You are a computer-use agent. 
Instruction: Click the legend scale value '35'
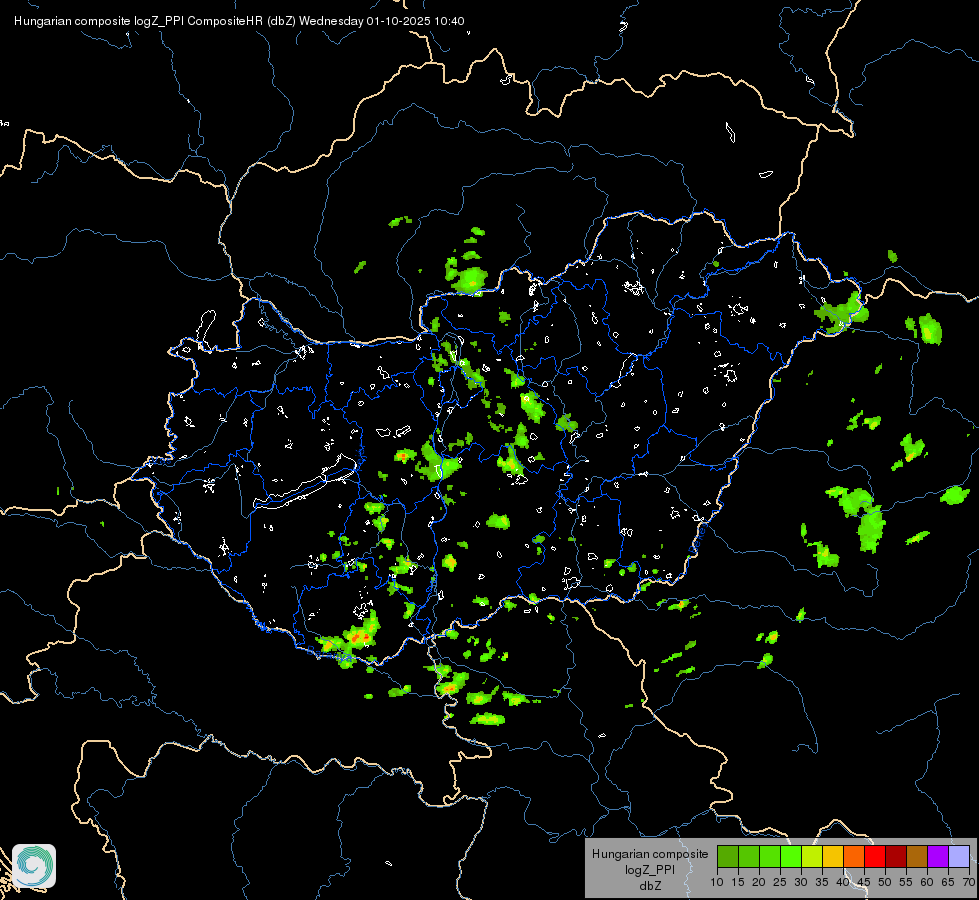coord(822,883)
